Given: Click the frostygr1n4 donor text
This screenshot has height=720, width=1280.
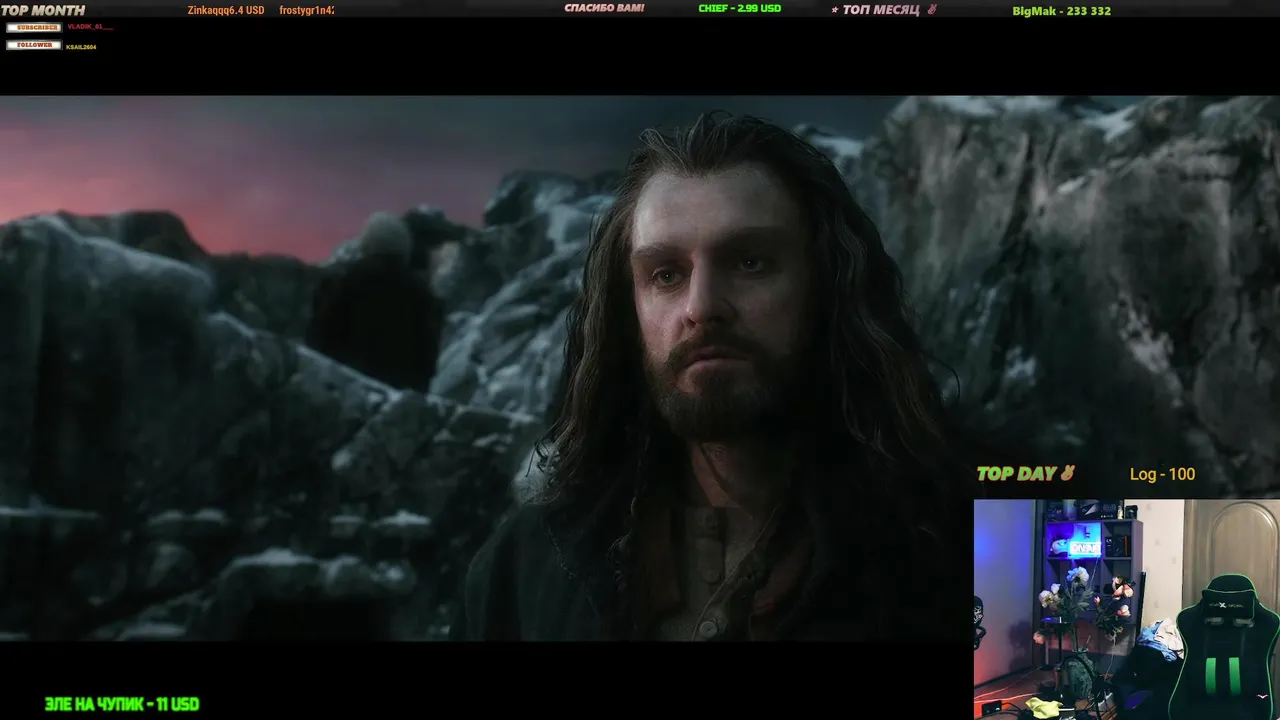Looking at the screenshot, I should pos(306,10).
